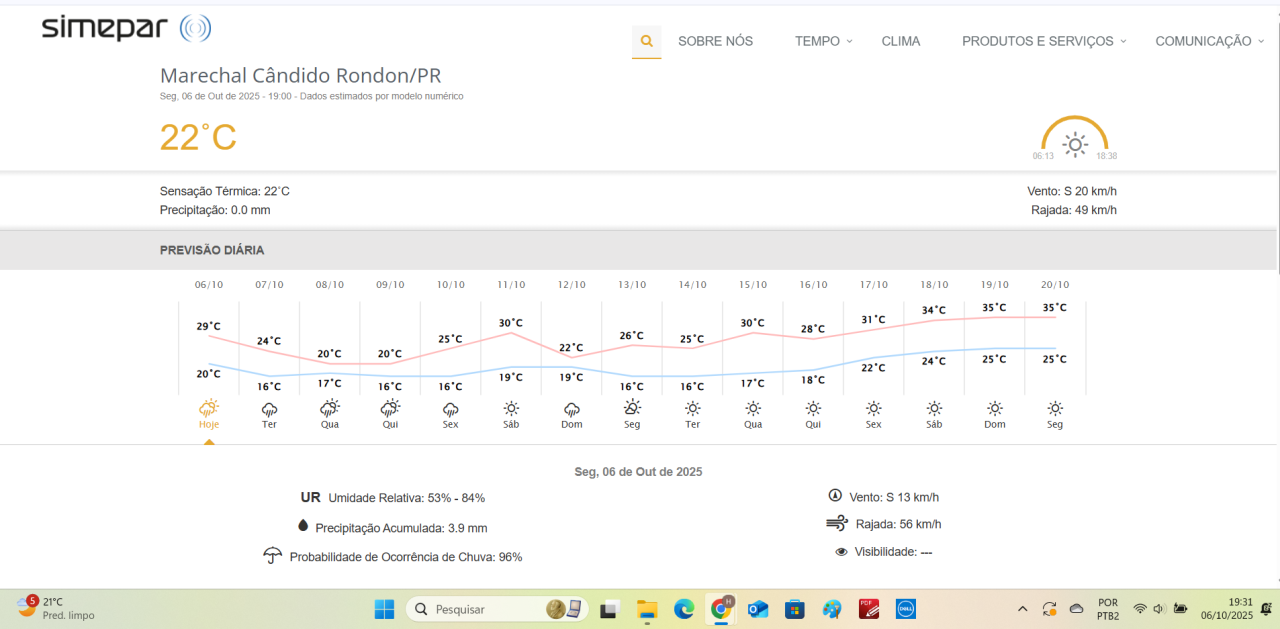Expand the COMUNICAÇÃO dropdown menu
This screenshot has width=1280, height=629.
point(1208,41)
